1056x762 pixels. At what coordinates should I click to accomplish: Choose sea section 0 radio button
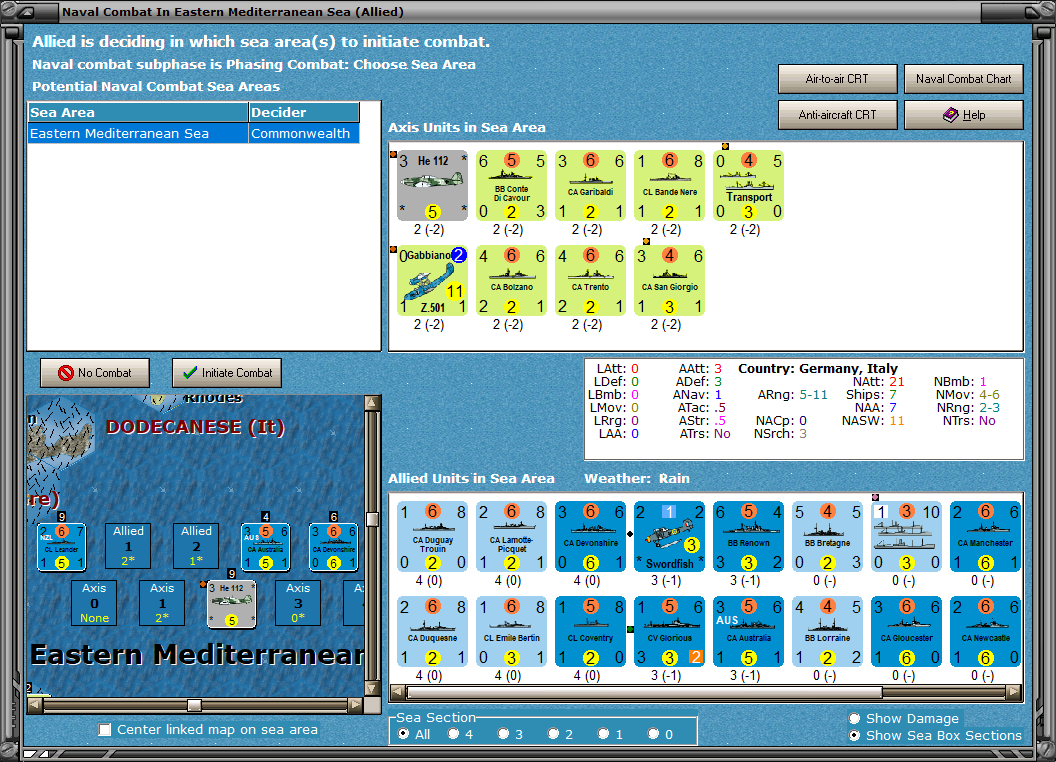click(653, 734)
